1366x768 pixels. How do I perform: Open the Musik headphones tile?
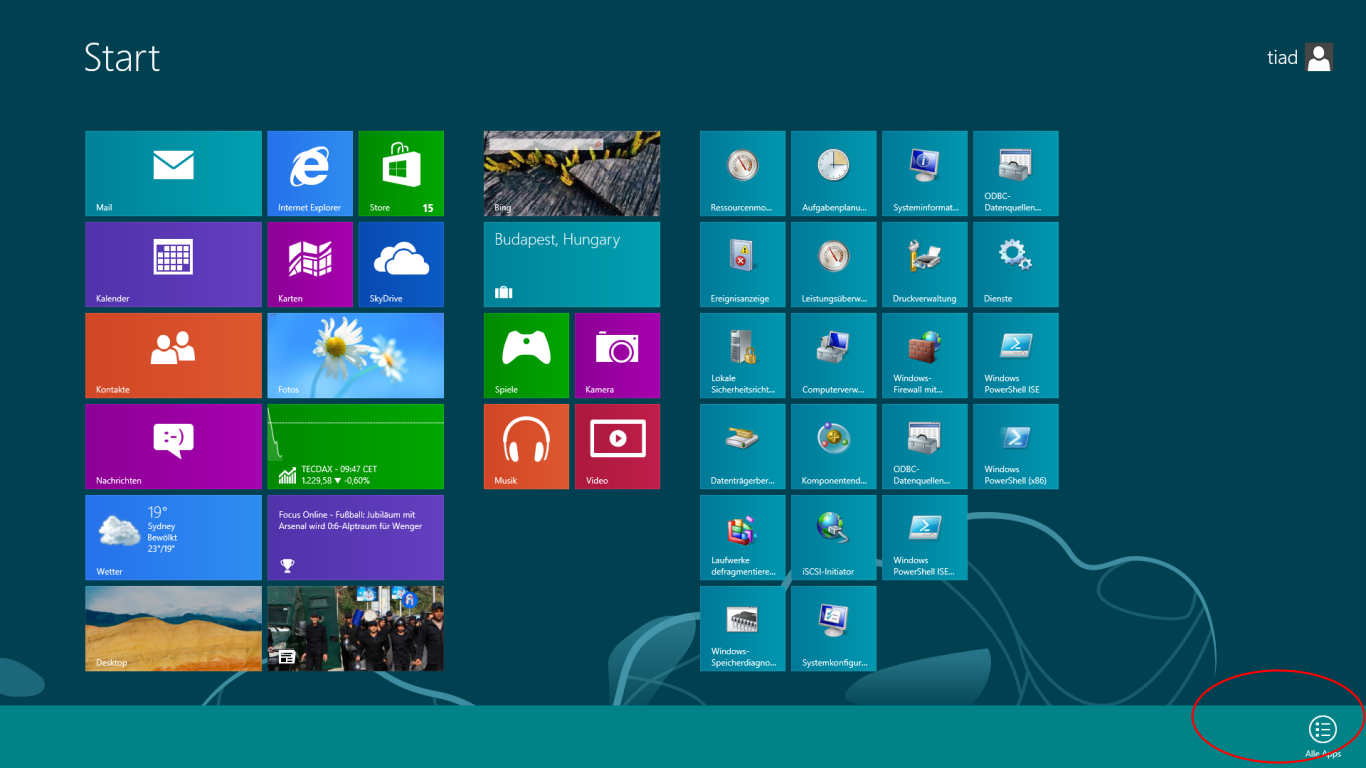tap(526, 446)
